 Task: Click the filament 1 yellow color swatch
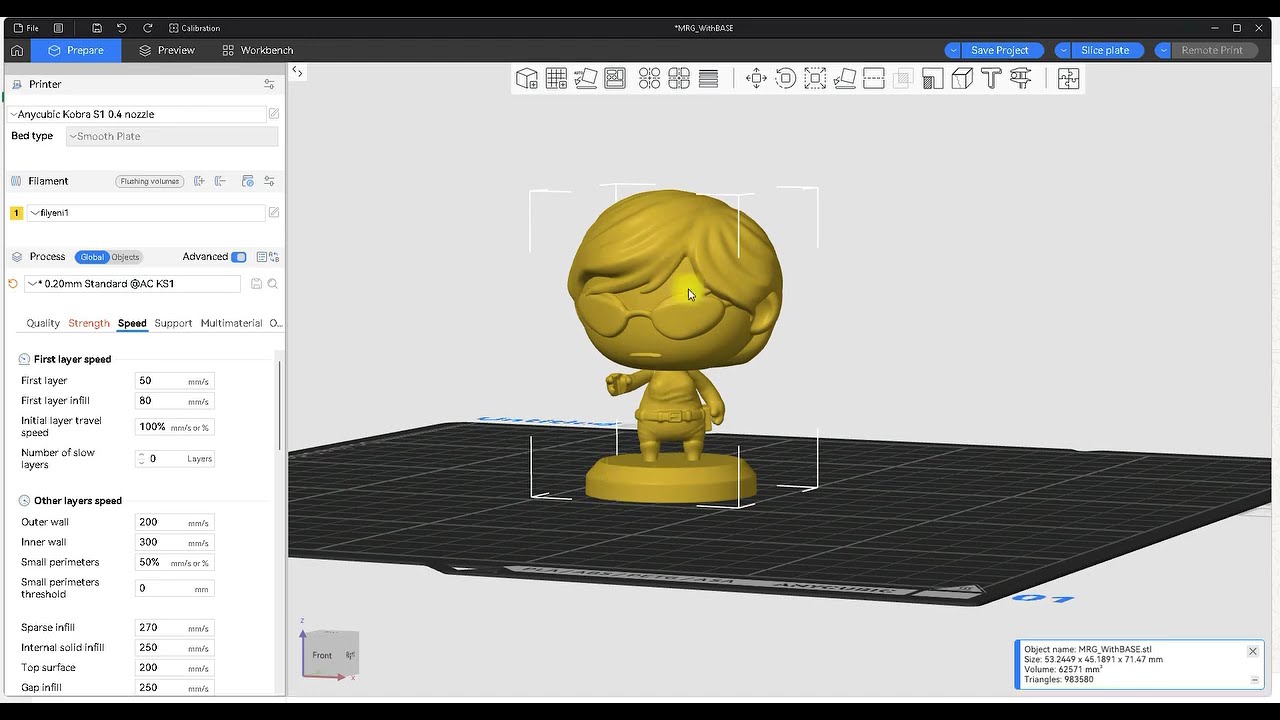point(16,213)
